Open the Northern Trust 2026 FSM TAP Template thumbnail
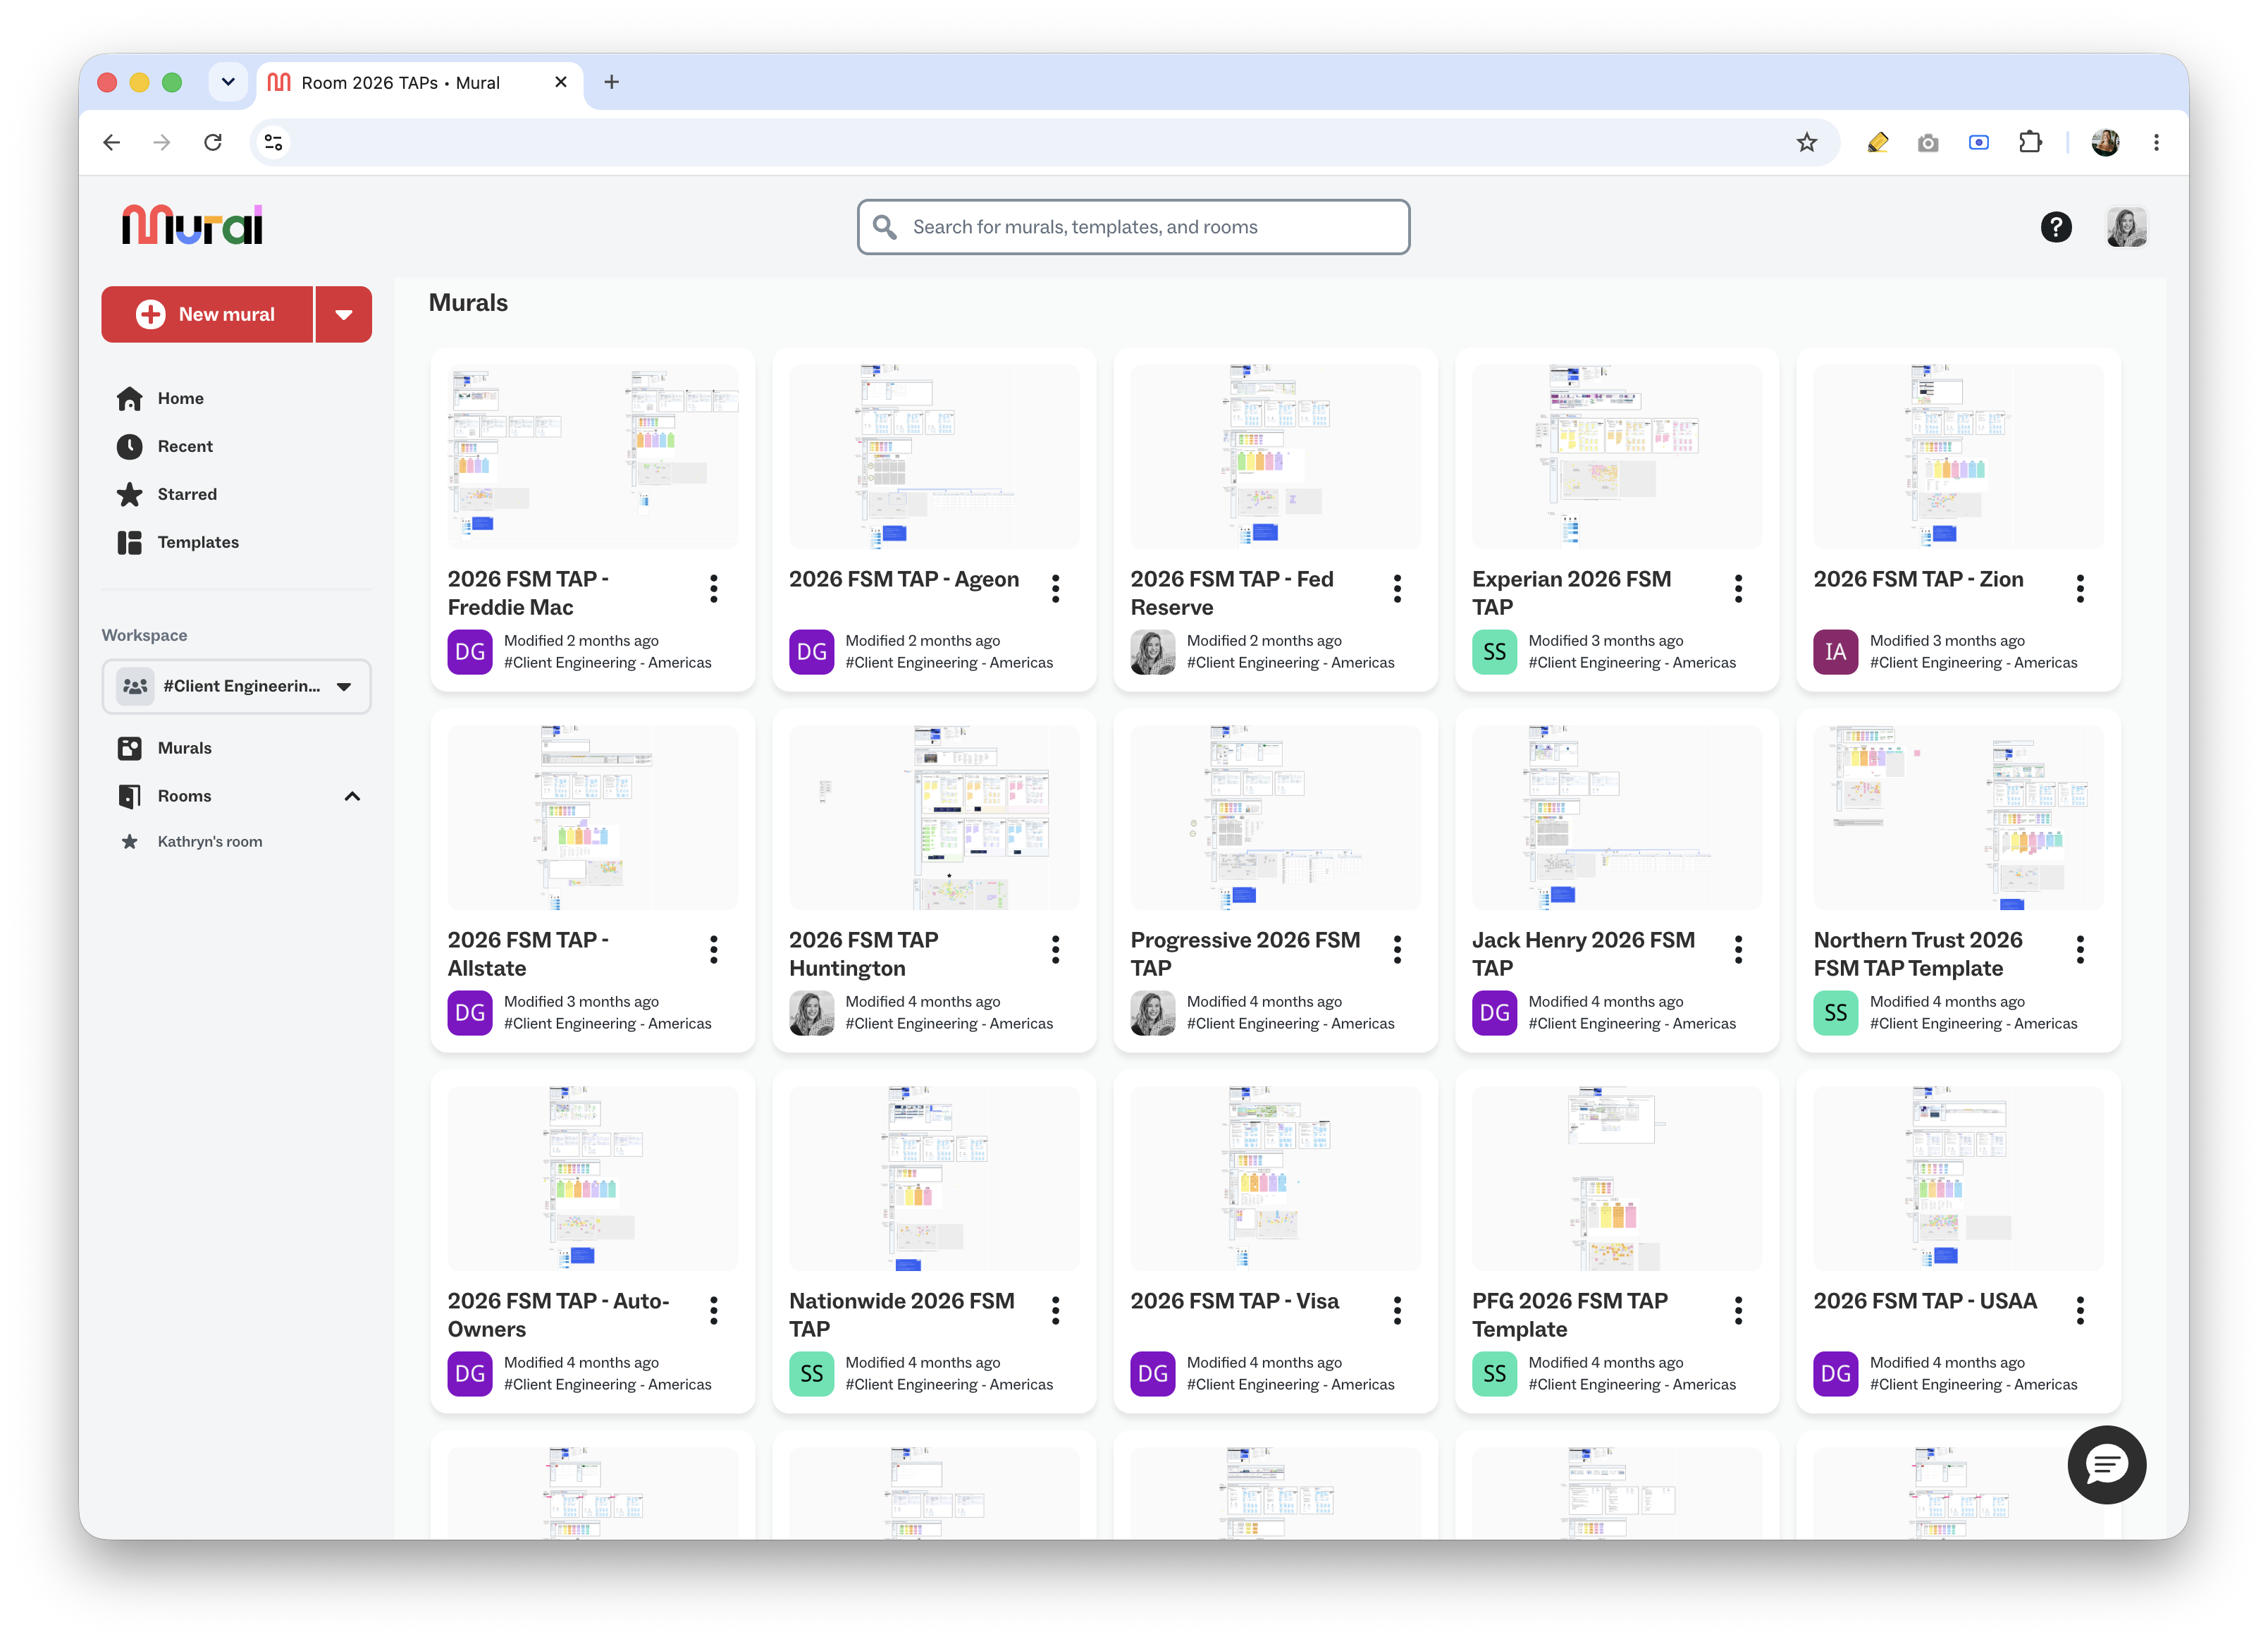Viewport: 2268px width, 1644px height. [x=1958, y=817]
